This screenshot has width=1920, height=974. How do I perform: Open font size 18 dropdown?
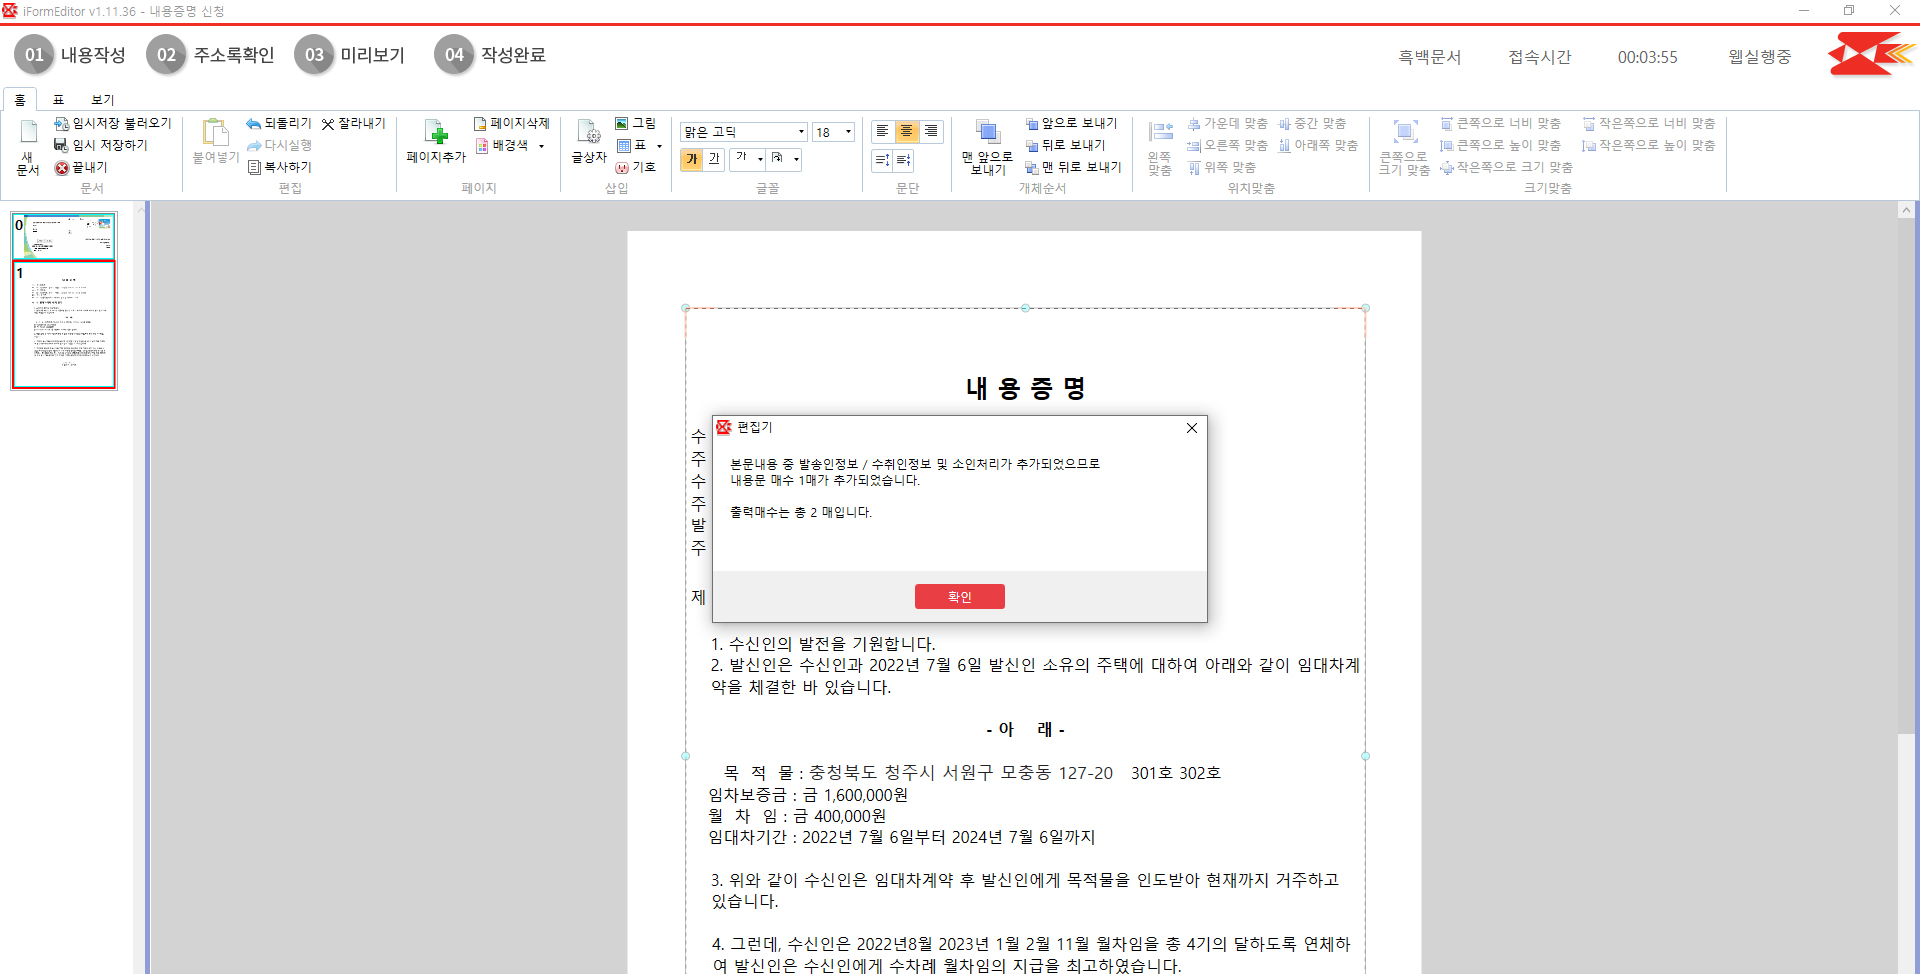point(848,132)
